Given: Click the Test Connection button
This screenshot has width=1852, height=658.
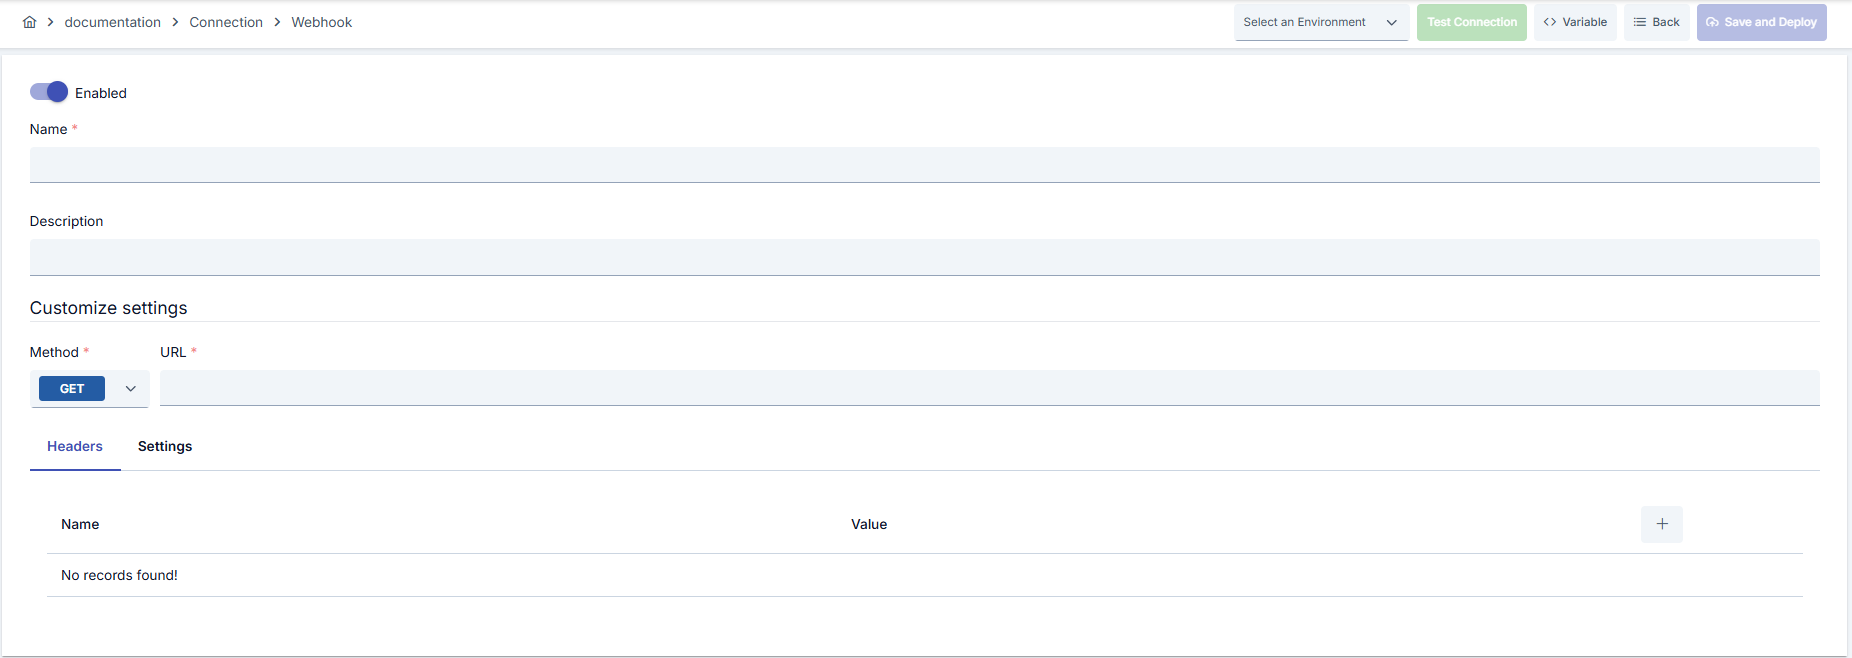Looking at the screenshot, I should pos(1471,22).
